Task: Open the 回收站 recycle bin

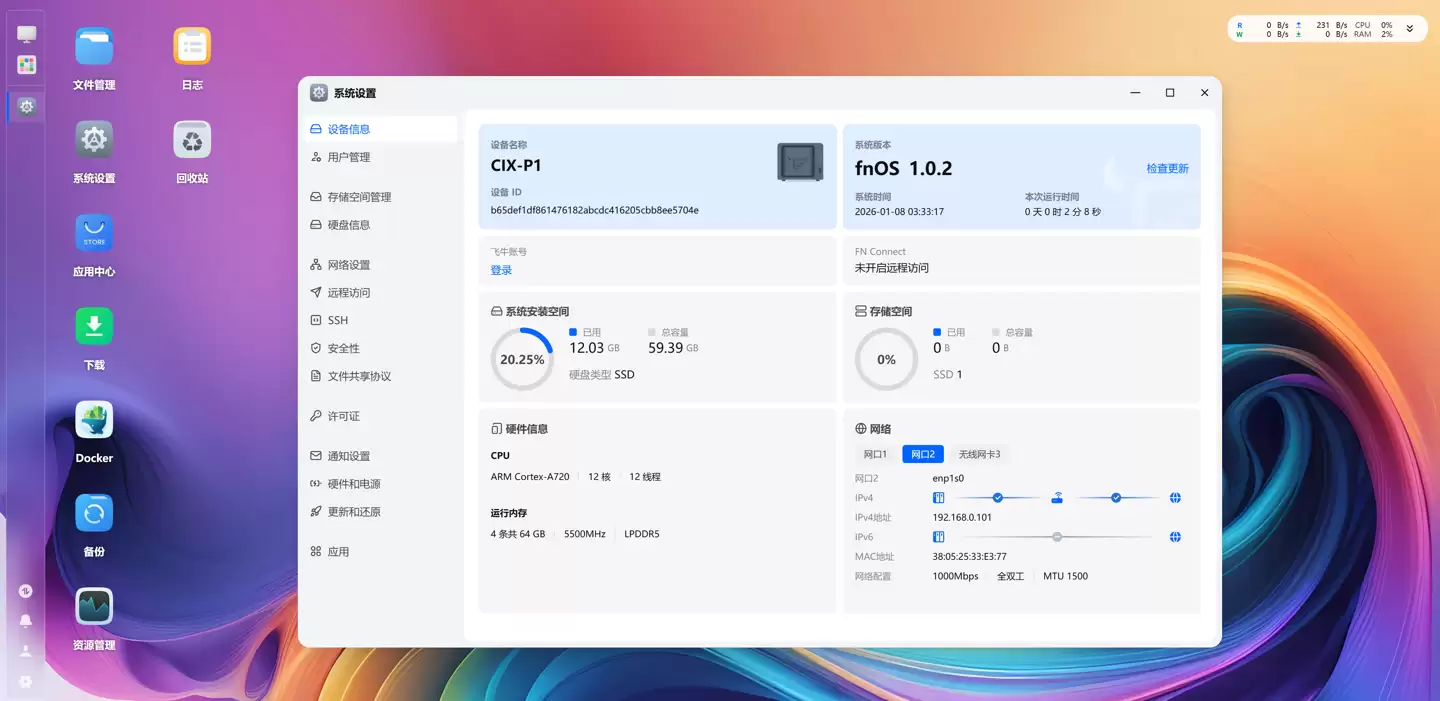Action: (190, 139)
